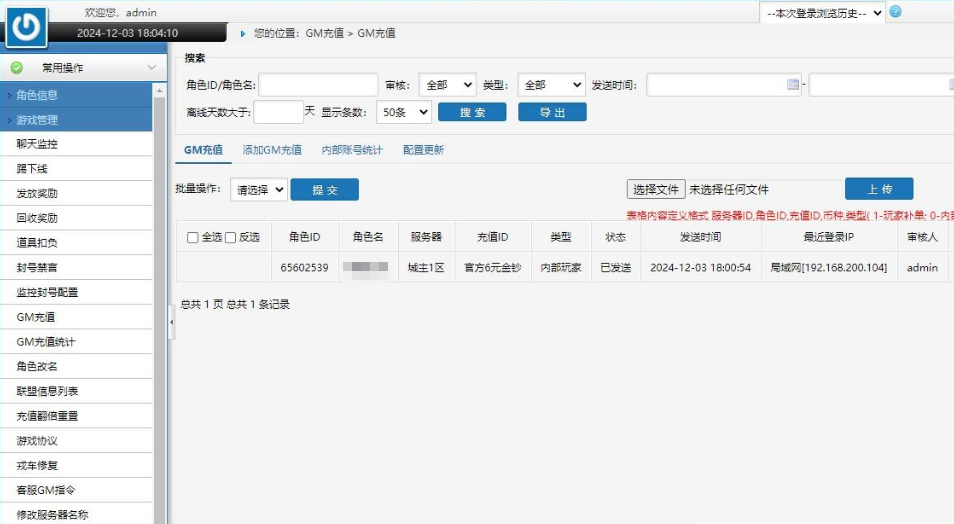Click the 充值ID column header
954x524 pixels.
[493, 237]
